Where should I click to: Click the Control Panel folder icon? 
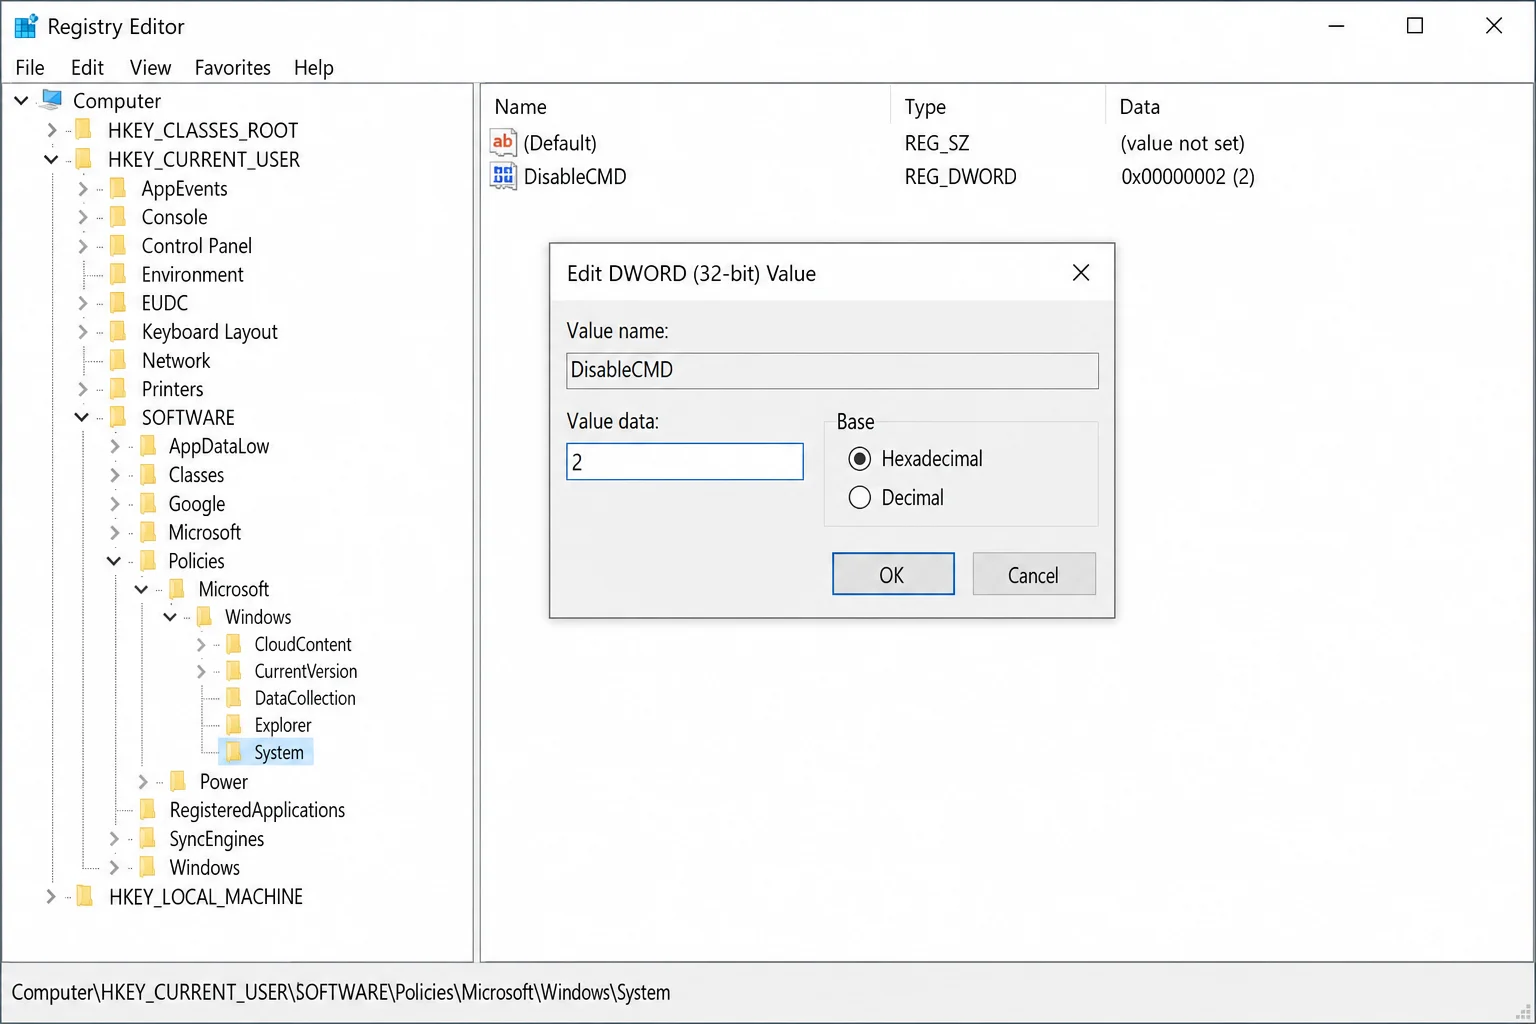pos(118,246)
